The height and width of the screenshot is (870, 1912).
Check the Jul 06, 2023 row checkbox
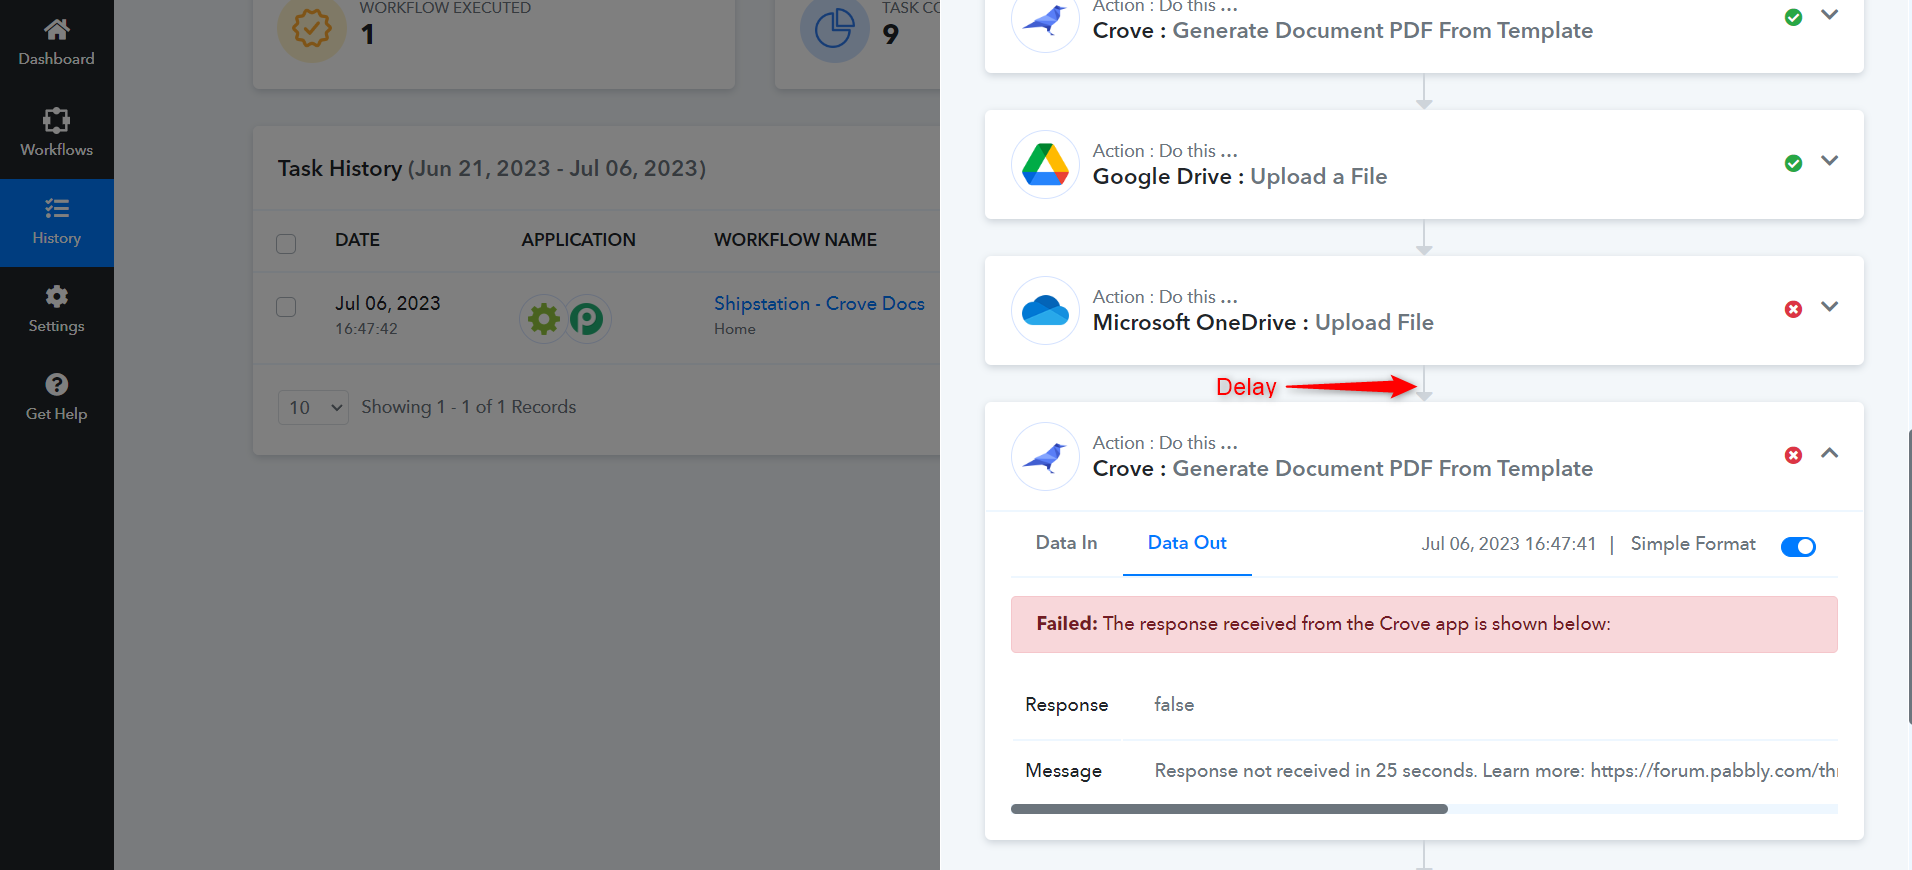click(x=286, y=306)
